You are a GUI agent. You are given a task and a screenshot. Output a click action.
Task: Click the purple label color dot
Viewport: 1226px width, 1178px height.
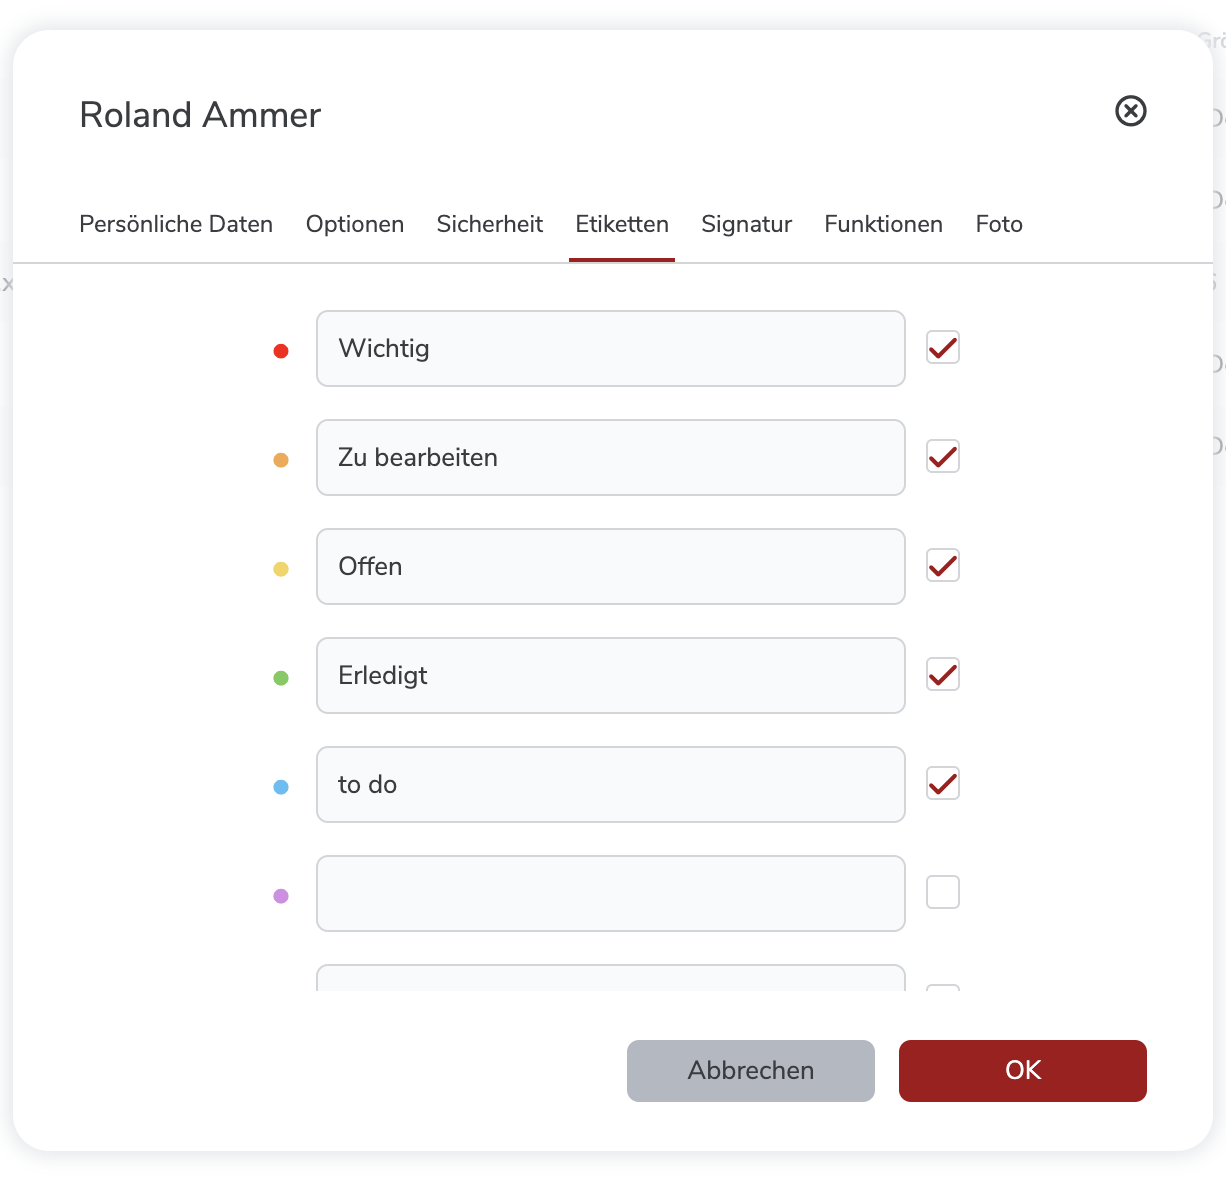(x=281, y=896)
